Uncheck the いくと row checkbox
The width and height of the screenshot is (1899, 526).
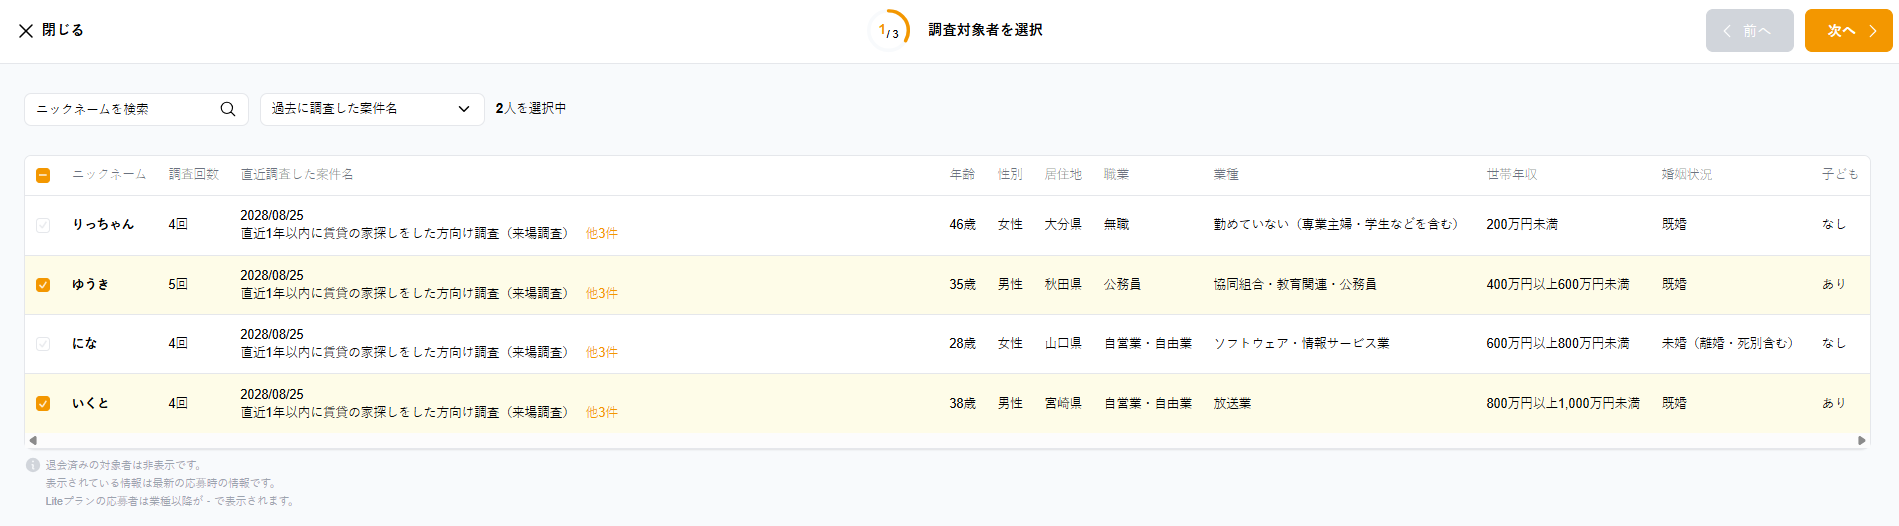point(43,404)
